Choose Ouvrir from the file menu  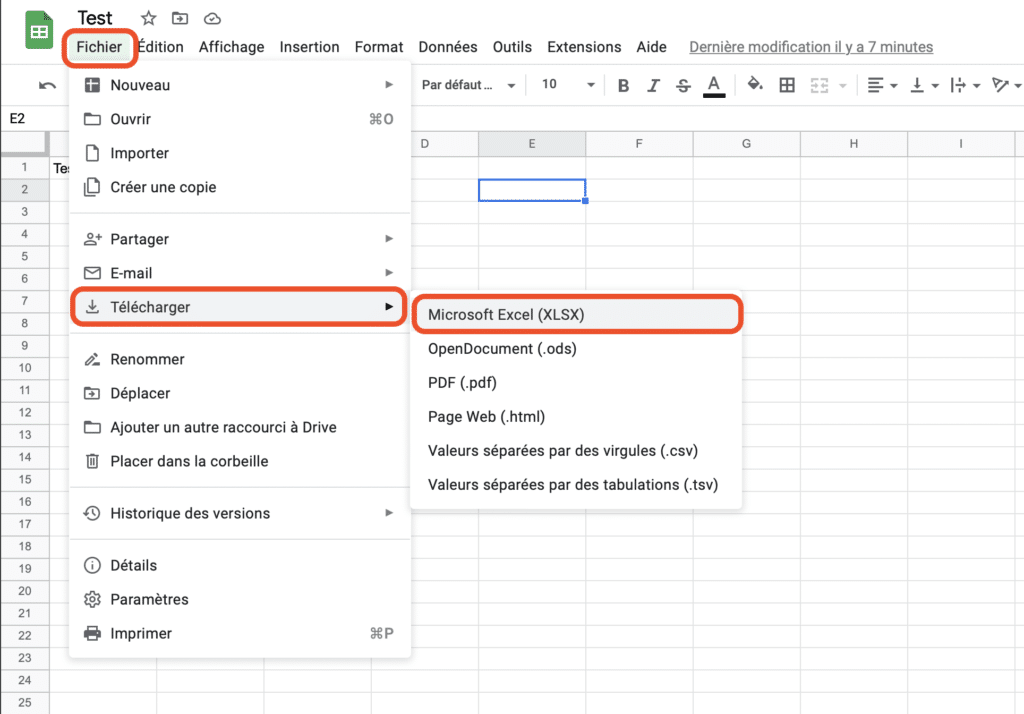tap(240, 119)
